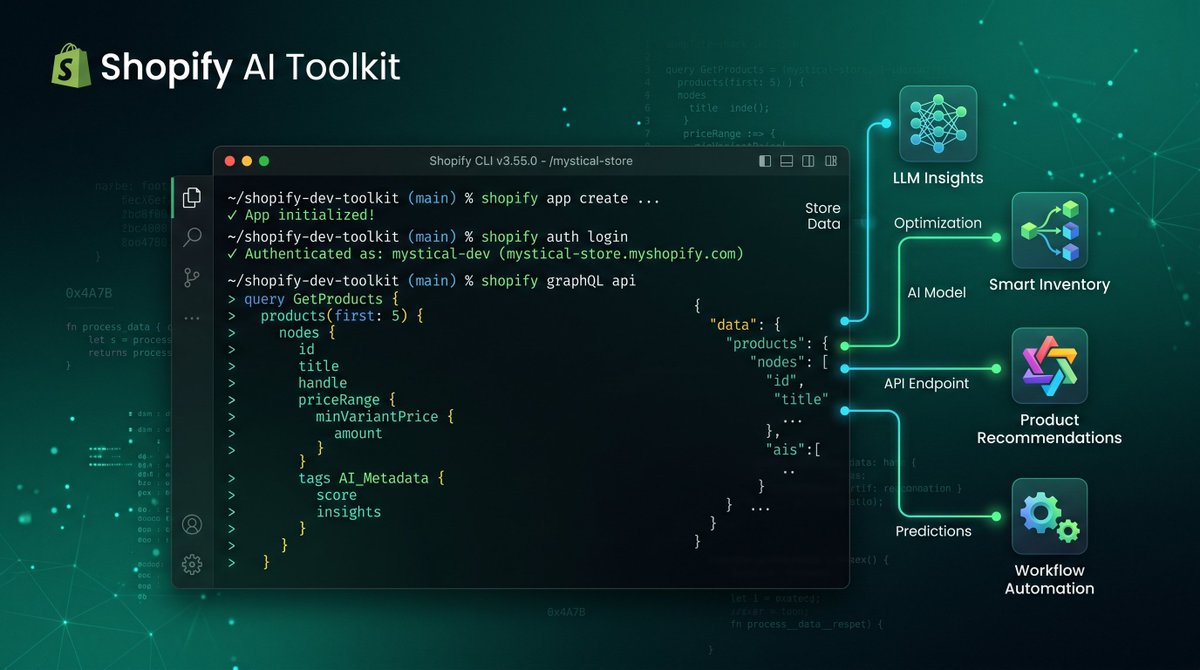Viewport: 1200px width, 670px height.
Task: Click the 'amount' field line
Action: pyautogui.click(x=358, y=433)
